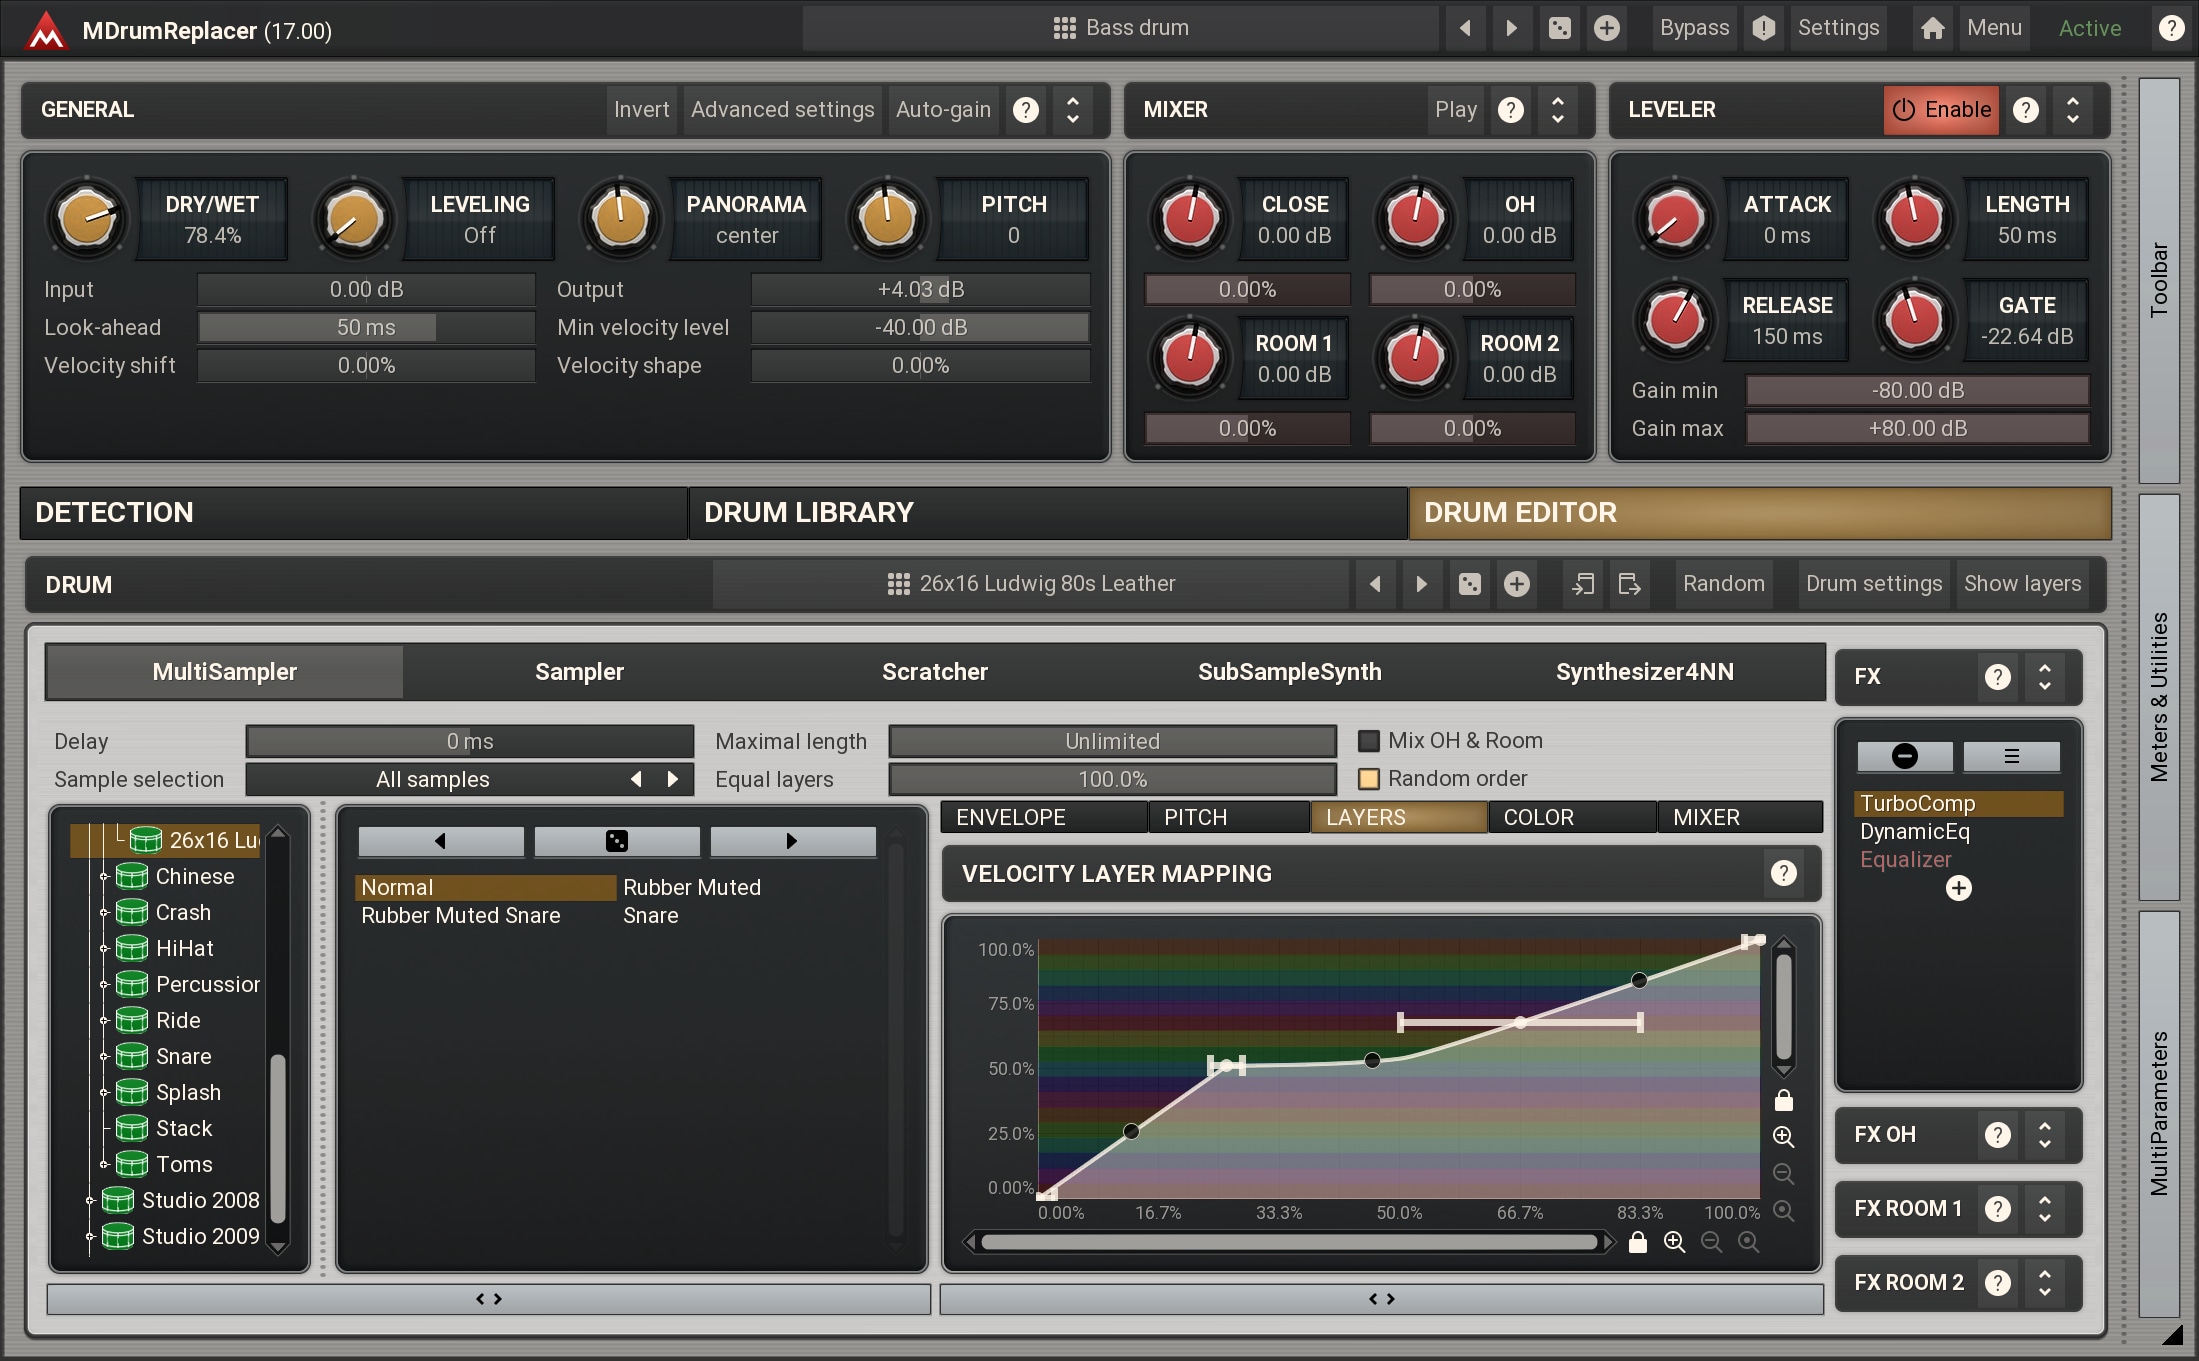Image resolution: width=2199 pixels, height=1361 pixels.
Task: Click the Show layers button
Action: 2021,584
